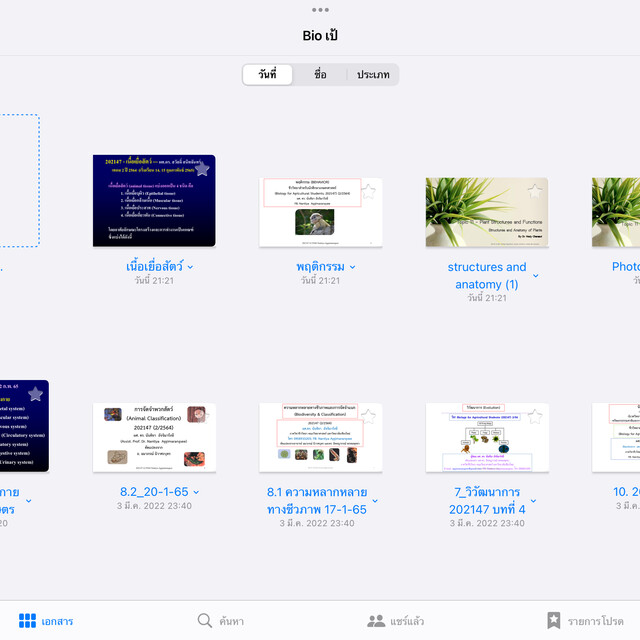Tap the star on the เนื้อเยื่อสัตว์ thumbnail
640x640 pixels.
201,169
